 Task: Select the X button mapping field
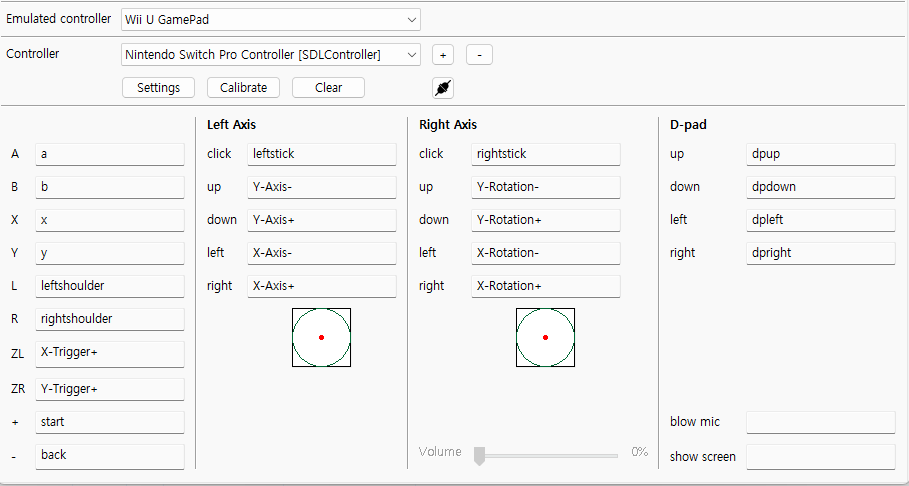pos(110,220)
